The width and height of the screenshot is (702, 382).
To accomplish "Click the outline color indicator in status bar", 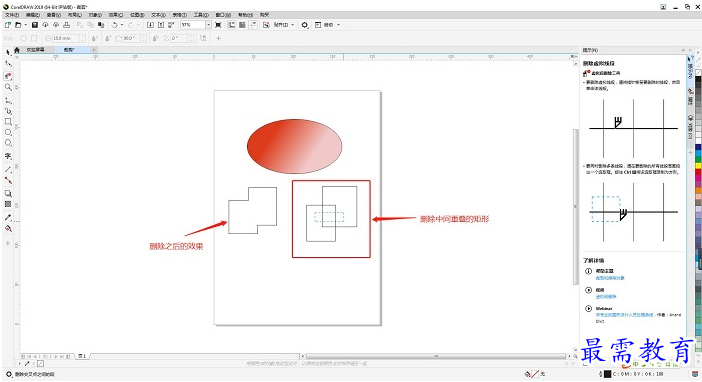I will point(608,374).
